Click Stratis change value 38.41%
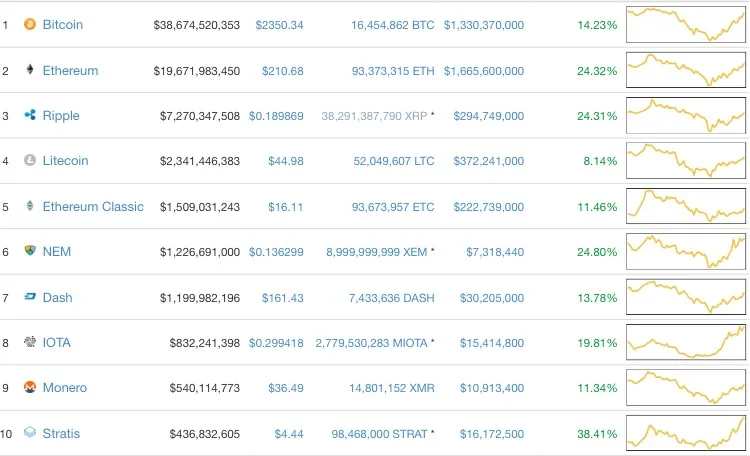 pyautogui.click(x=597, y=434)
